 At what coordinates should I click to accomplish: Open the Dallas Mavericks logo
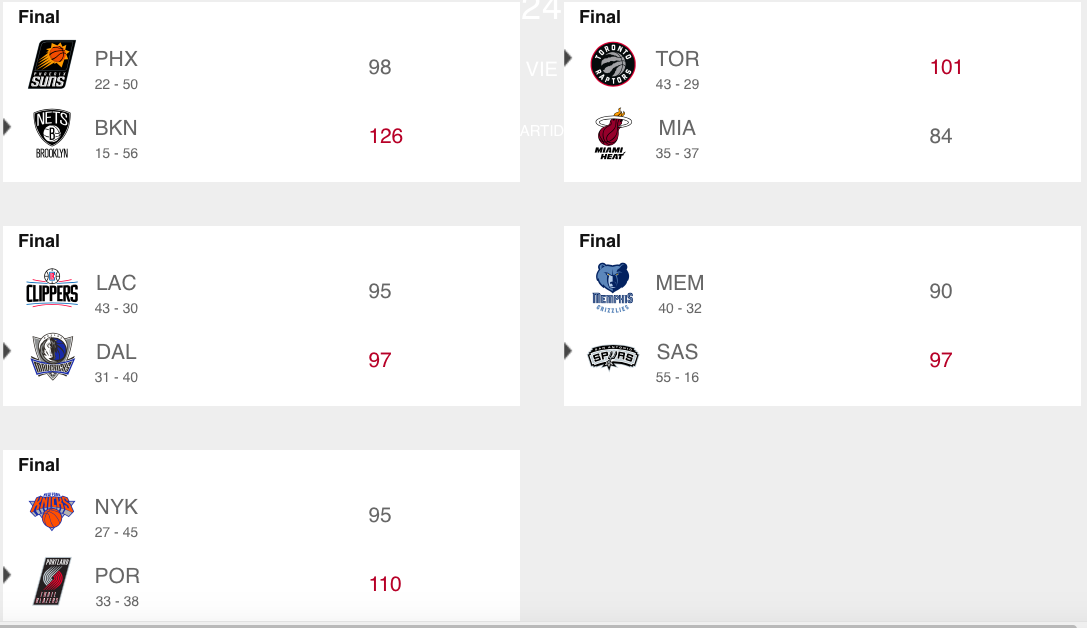52,357
